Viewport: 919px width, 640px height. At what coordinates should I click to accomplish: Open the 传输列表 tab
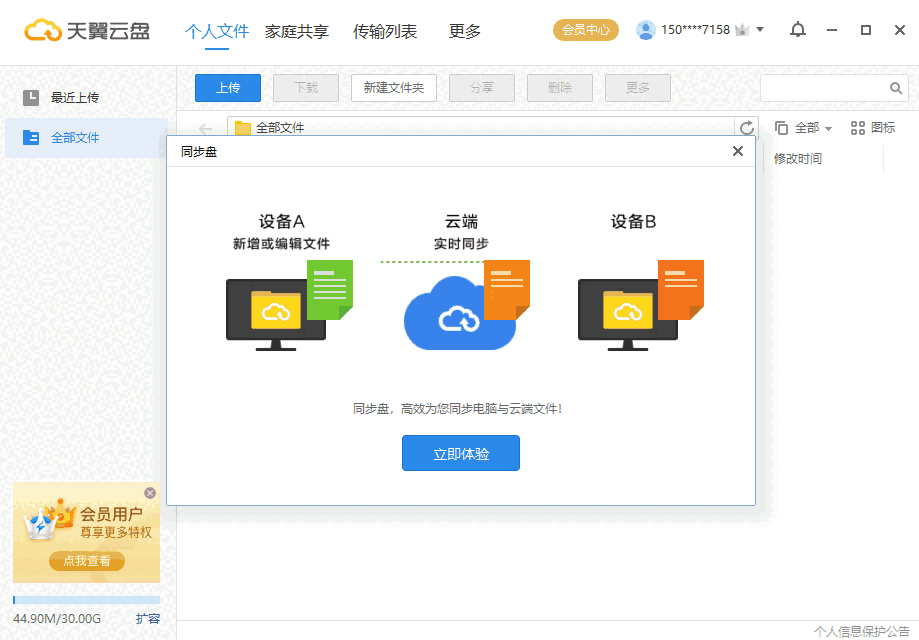click(x=385, y=31)
